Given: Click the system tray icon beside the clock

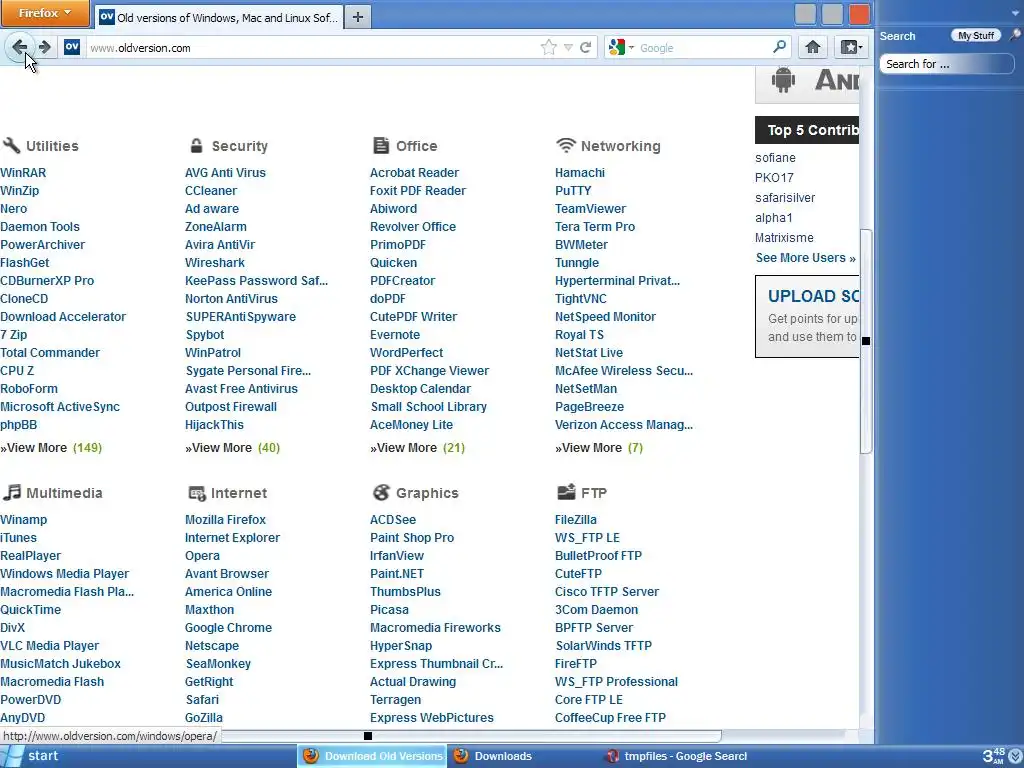Looking at the screenshot, I should click(1016, 756).
